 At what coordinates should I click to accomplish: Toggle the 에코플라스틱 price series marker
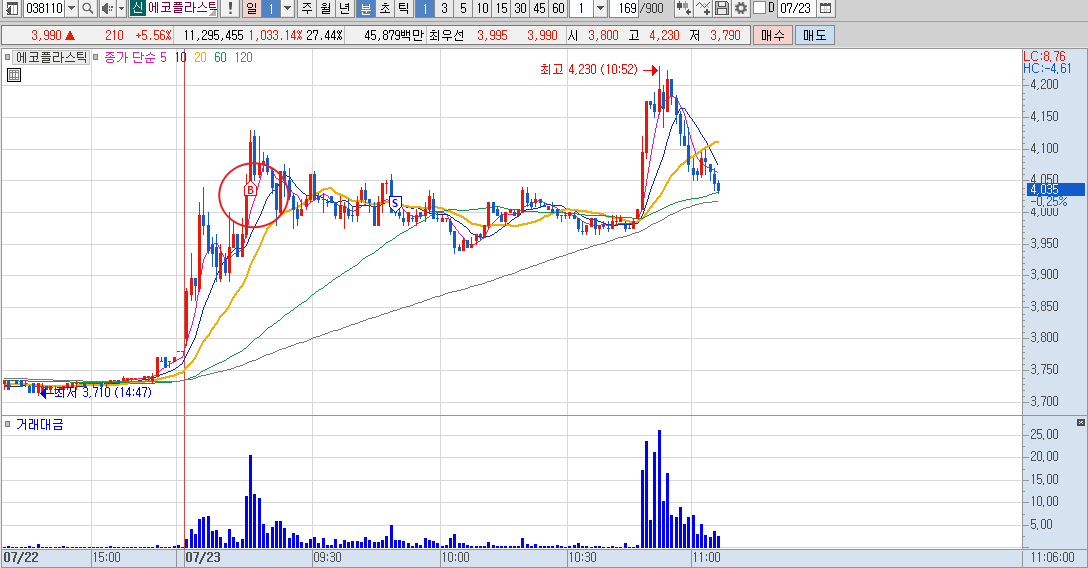tap(8, 58)
